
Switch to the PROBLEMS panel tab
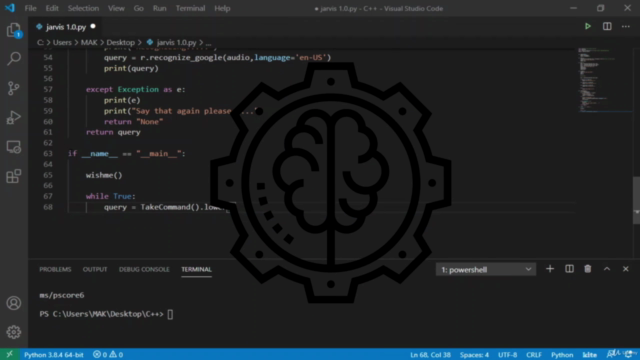[x=55, y=269]
